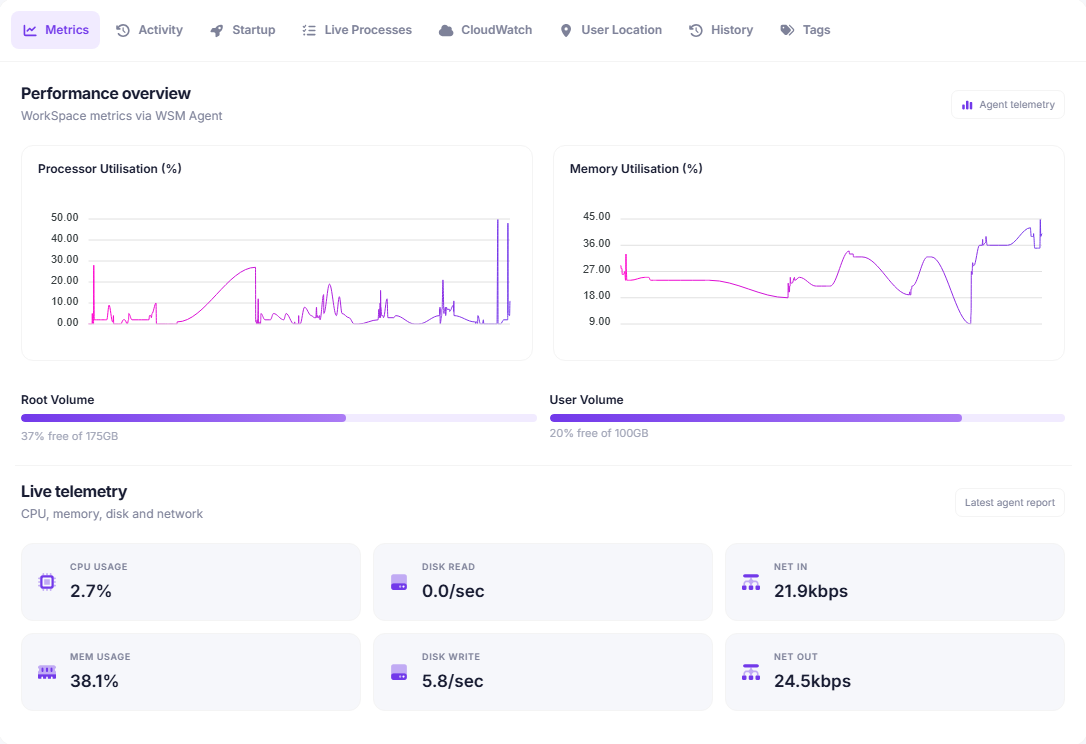Click the Activity clock-rewind icon
The height and width of the screenshot is (744, 1086).
click(x=123, y=30)
